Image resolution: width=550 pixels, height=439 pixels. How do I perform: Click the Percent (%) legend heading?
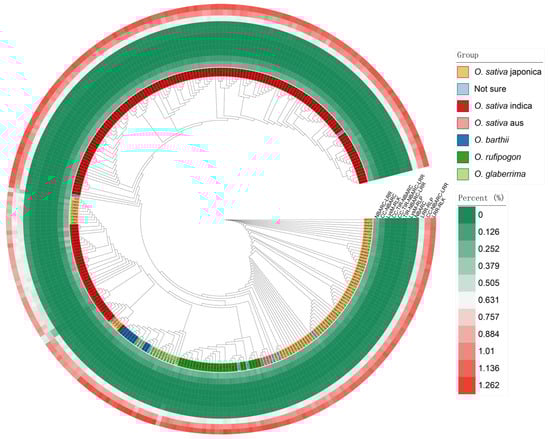(x=481, y=198)
